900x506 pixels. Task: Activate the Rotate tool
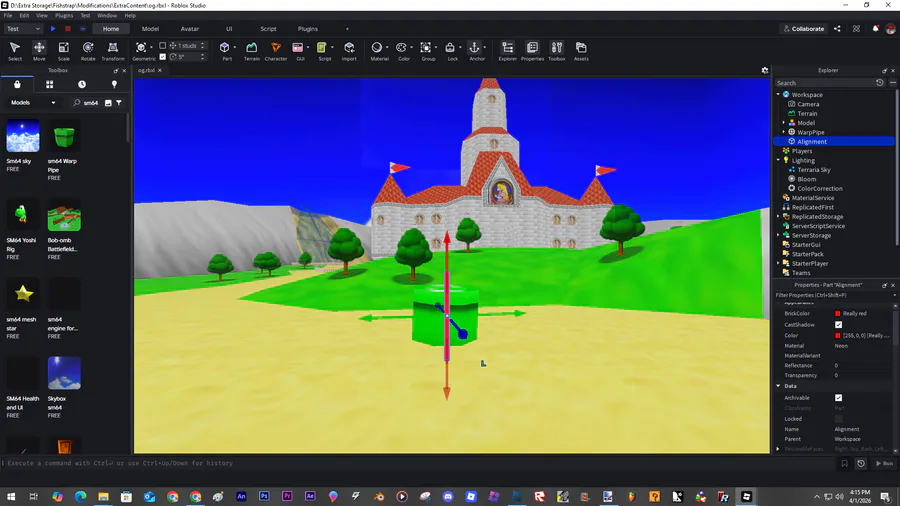point(88,50)
